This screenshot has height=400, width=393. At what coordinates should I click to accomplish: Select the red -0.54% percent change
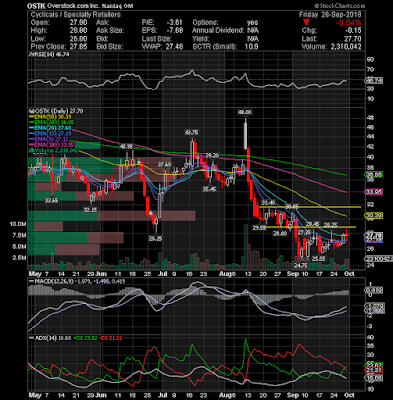[x=348, y=23]
